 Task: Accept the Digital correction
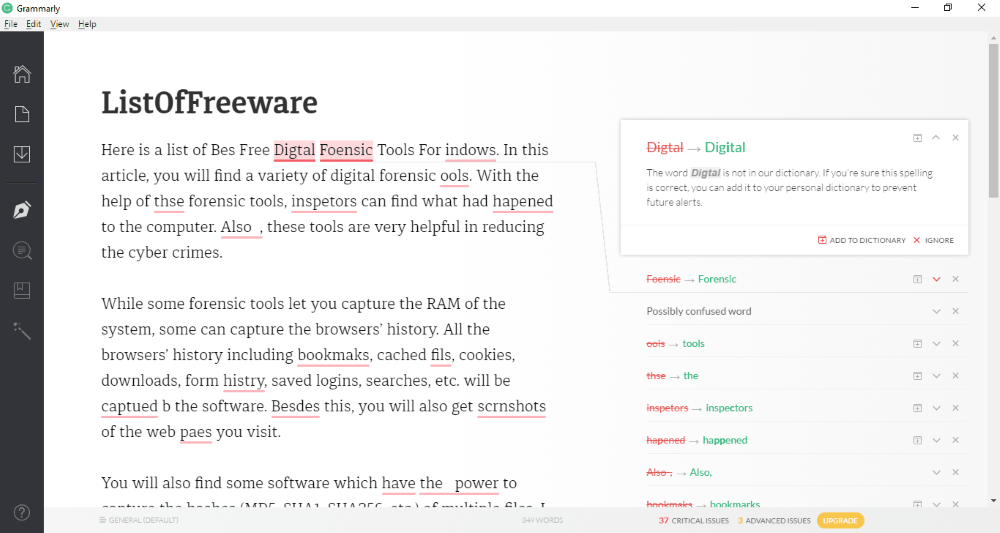click(x=724, y=147)
